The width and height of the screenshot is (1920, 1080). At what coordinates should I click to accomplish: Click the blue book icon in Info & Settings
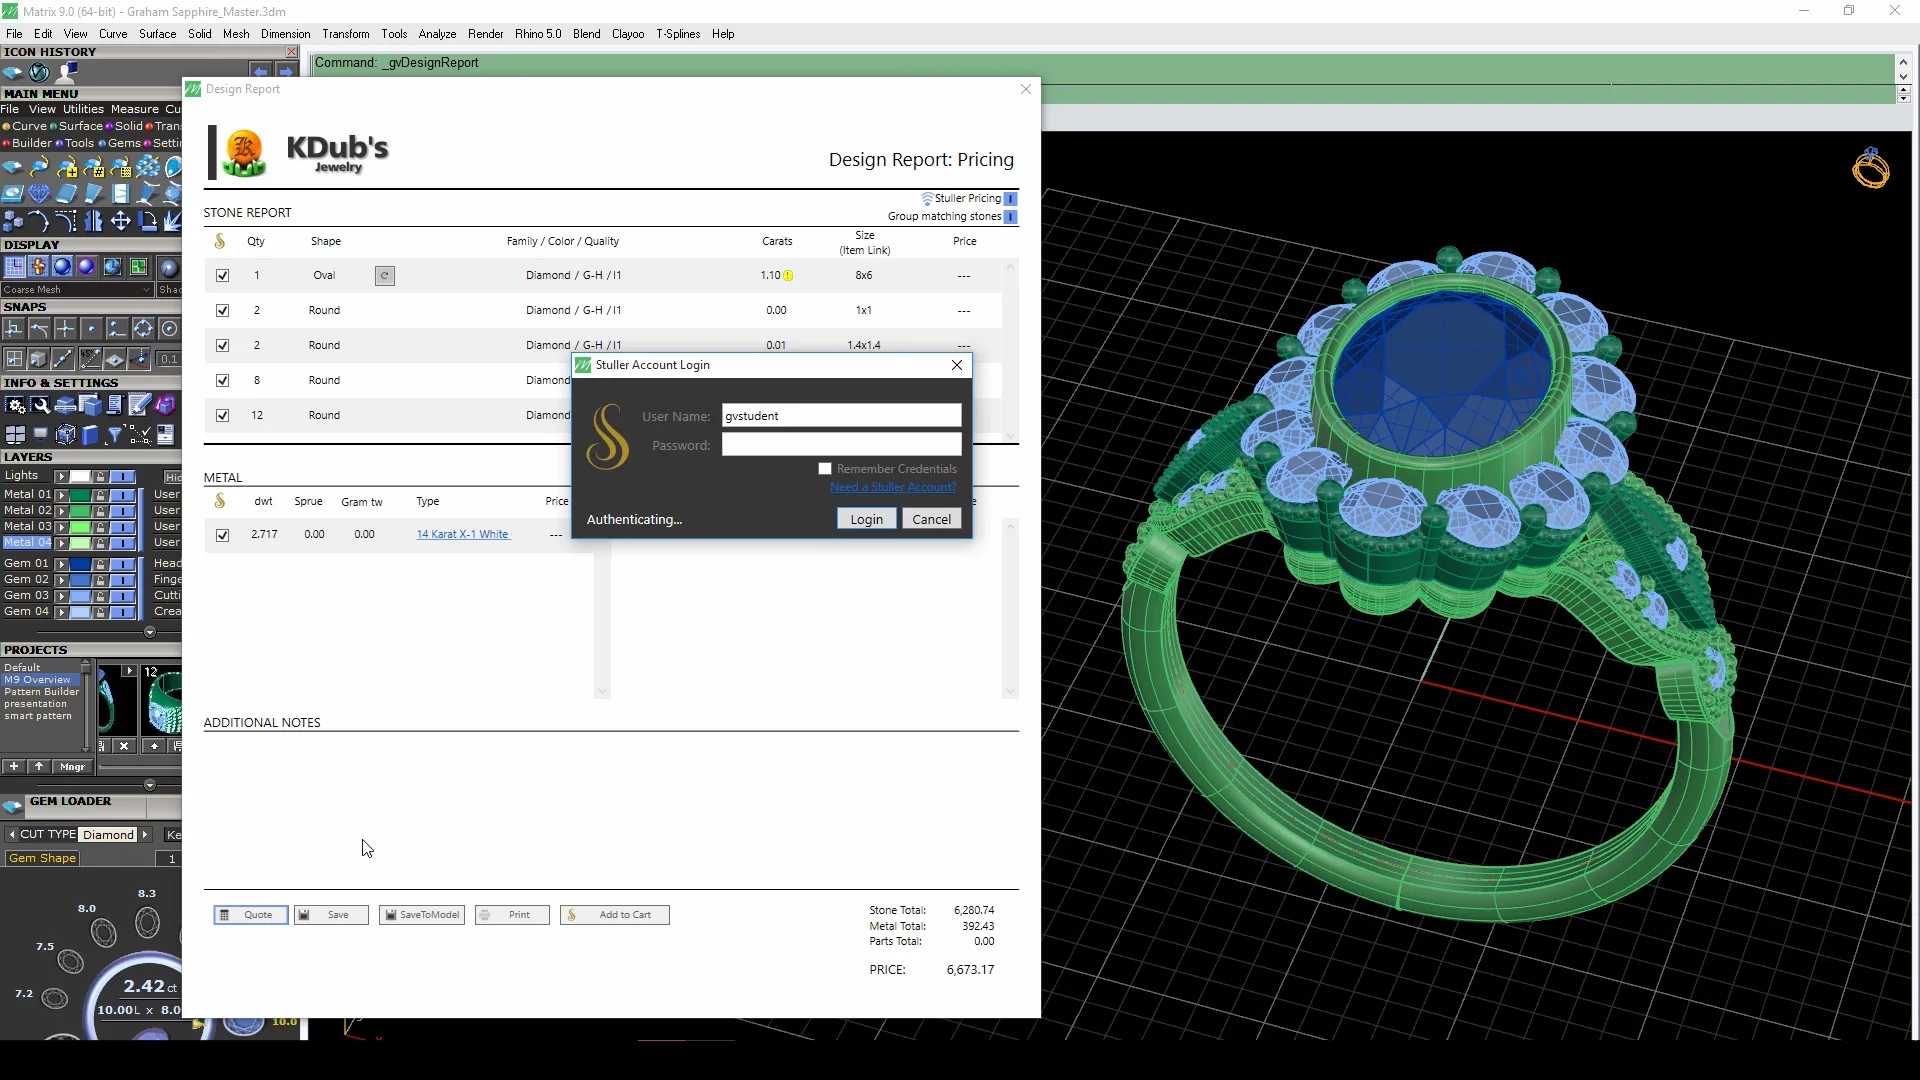90,434
